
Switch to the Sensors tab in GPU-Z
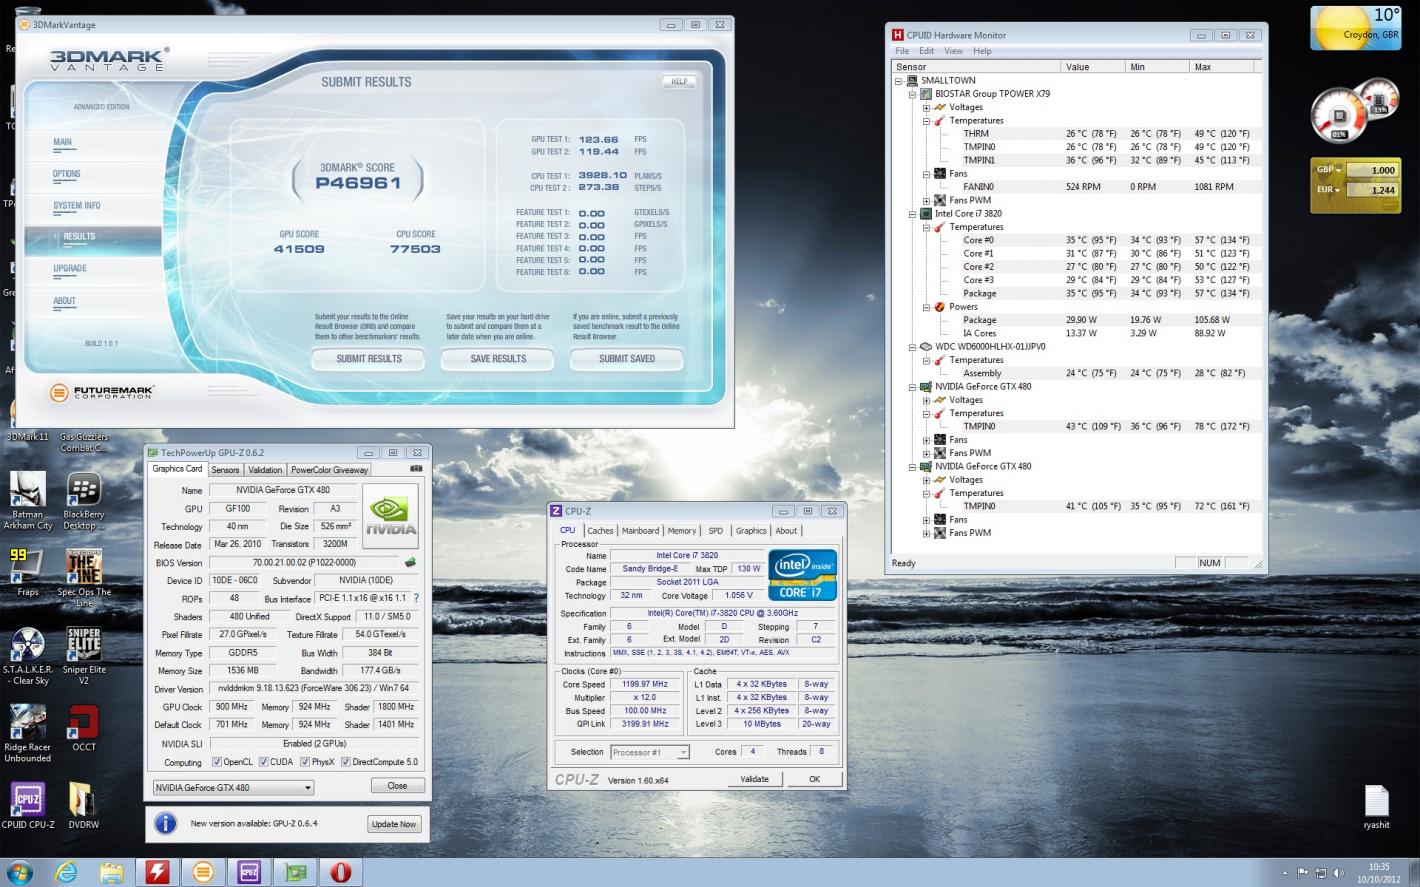225,470
